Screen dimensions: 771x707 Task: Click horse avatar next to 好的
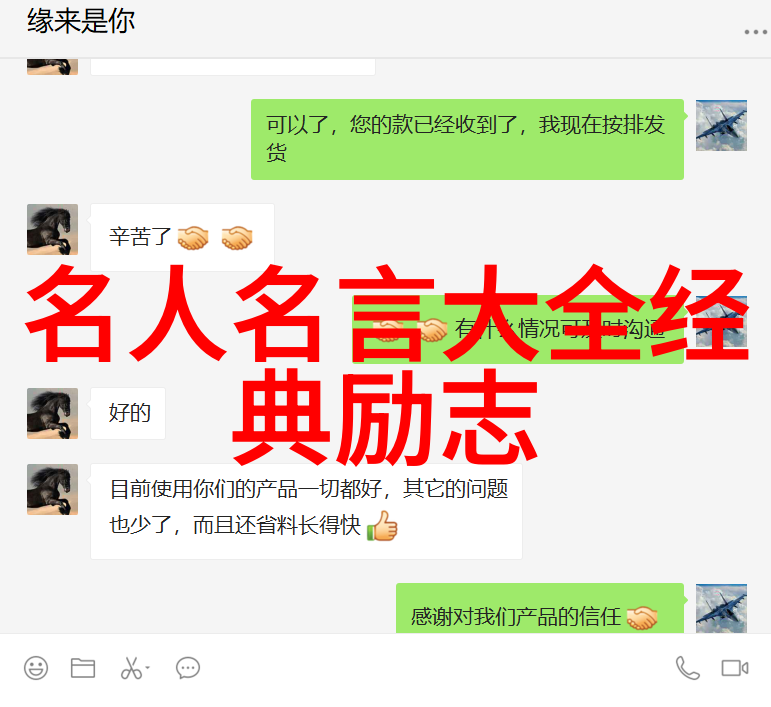click(x=52, y=413)
